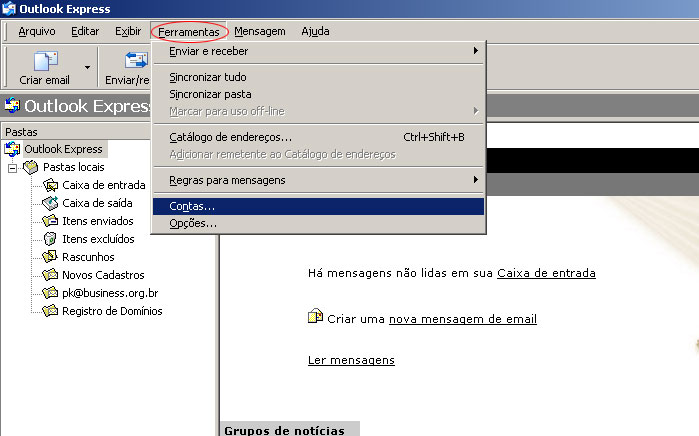The height and width of the screenshot is (436, 699).
Task: Click the Criar email toolbar icon
Action: (46, 60)
